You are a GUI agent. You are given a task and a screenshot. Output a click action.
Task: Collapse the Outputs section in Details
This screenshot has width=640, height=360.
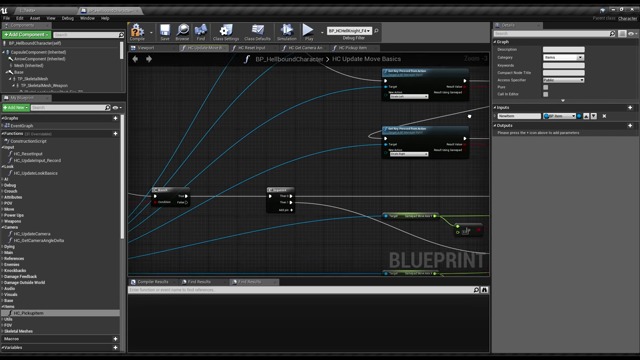[x=495, y=126]
